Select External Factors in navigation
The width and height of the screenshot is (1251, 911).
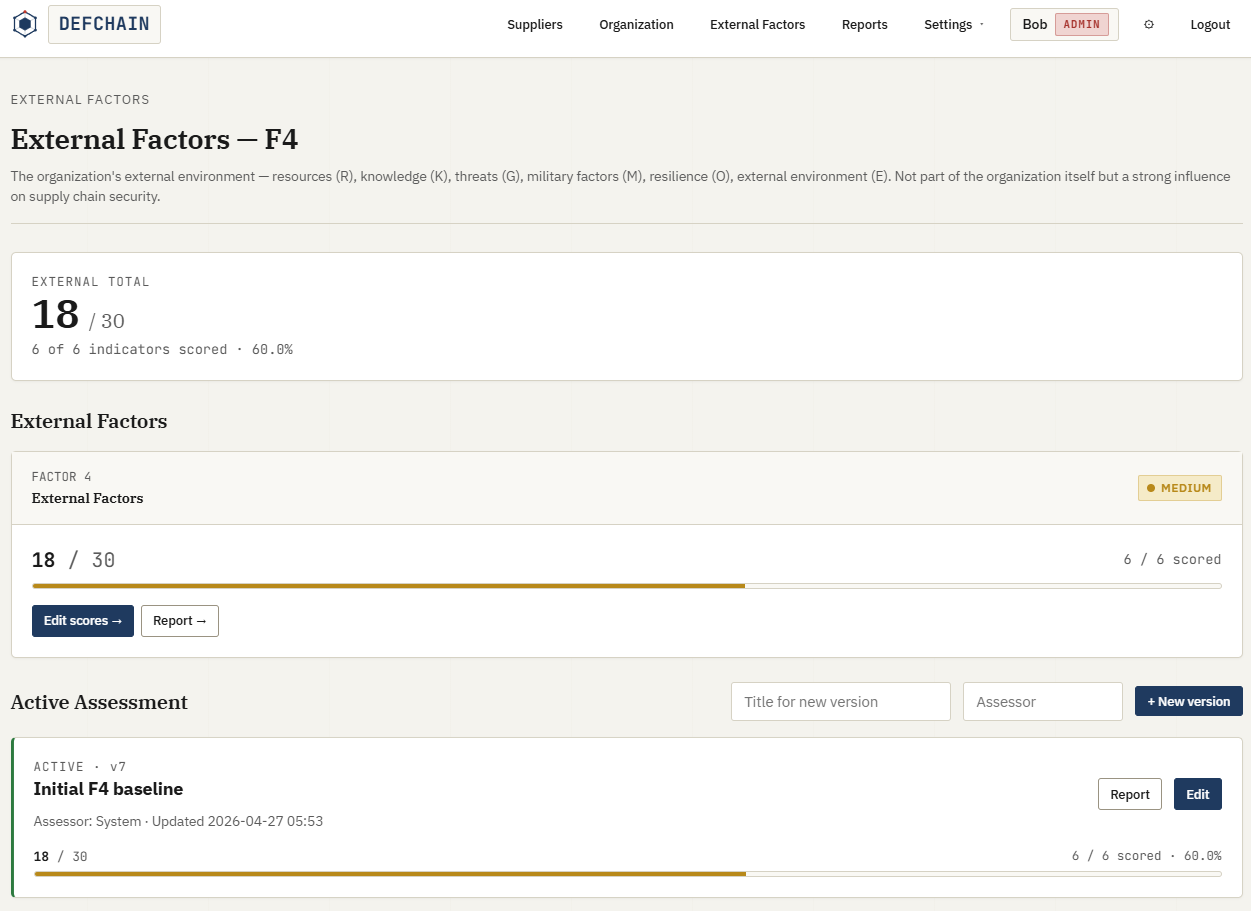pos(757,25)
